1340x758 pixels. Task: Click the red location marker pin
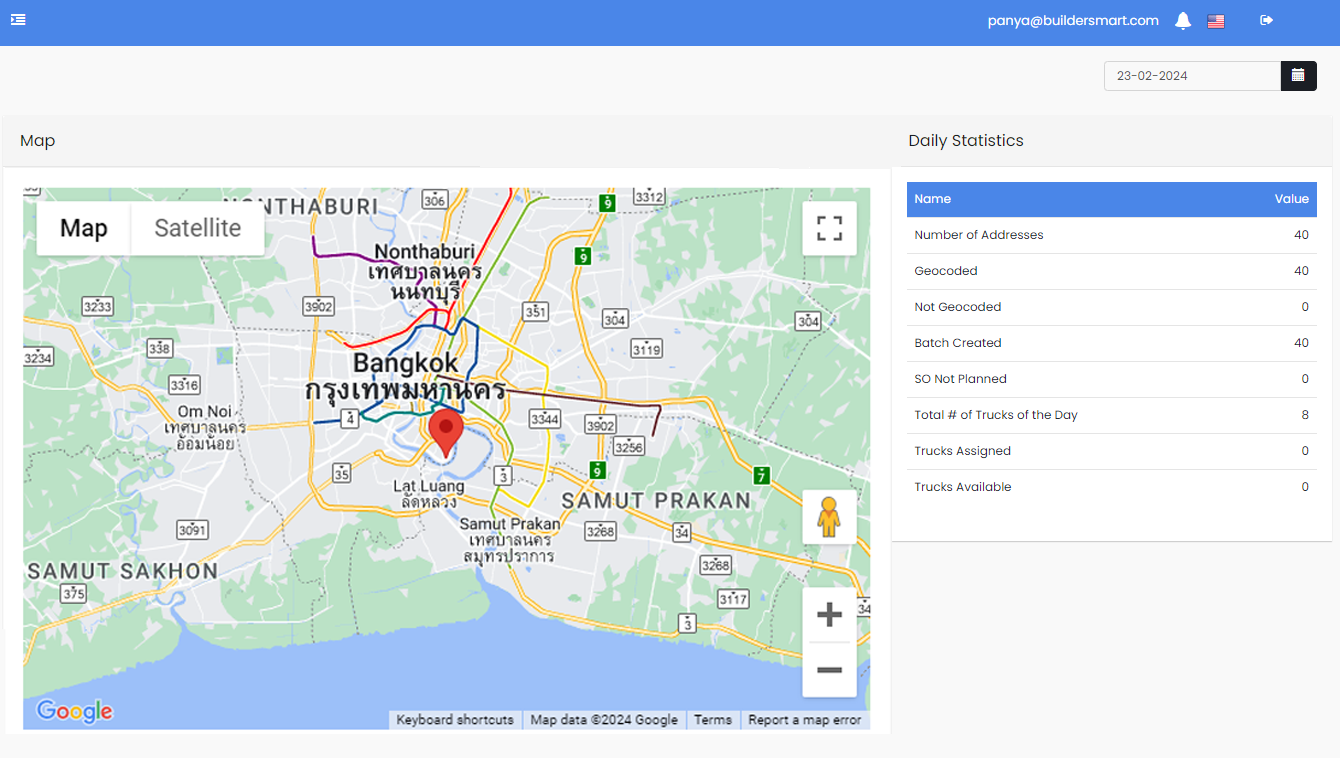(x=445, y=433)
